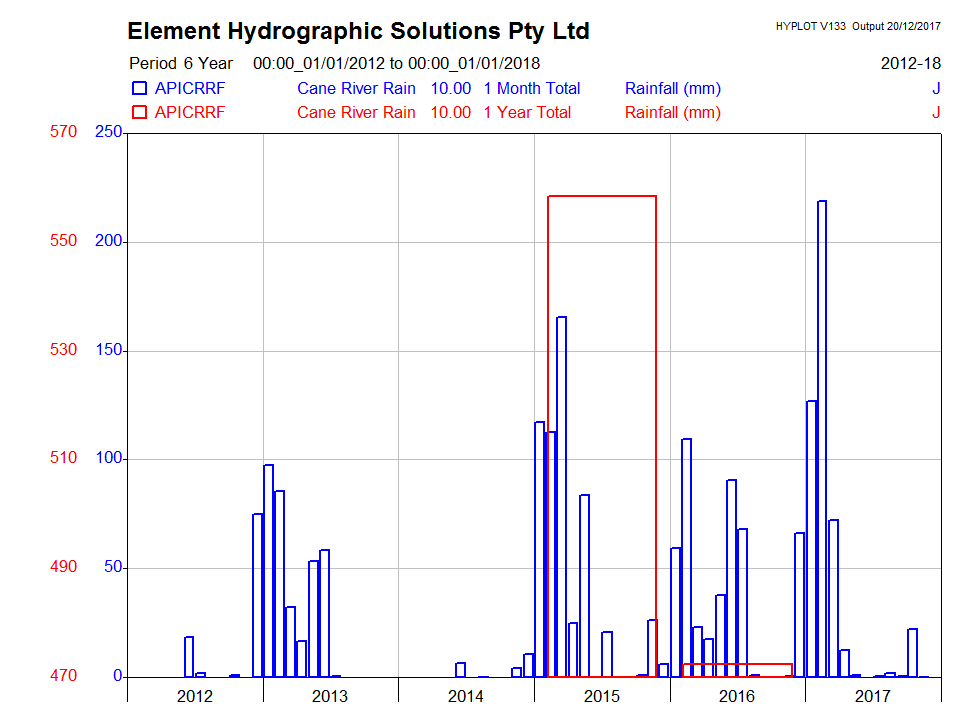Click the 2013 year label on x-axis

[330, 696]
